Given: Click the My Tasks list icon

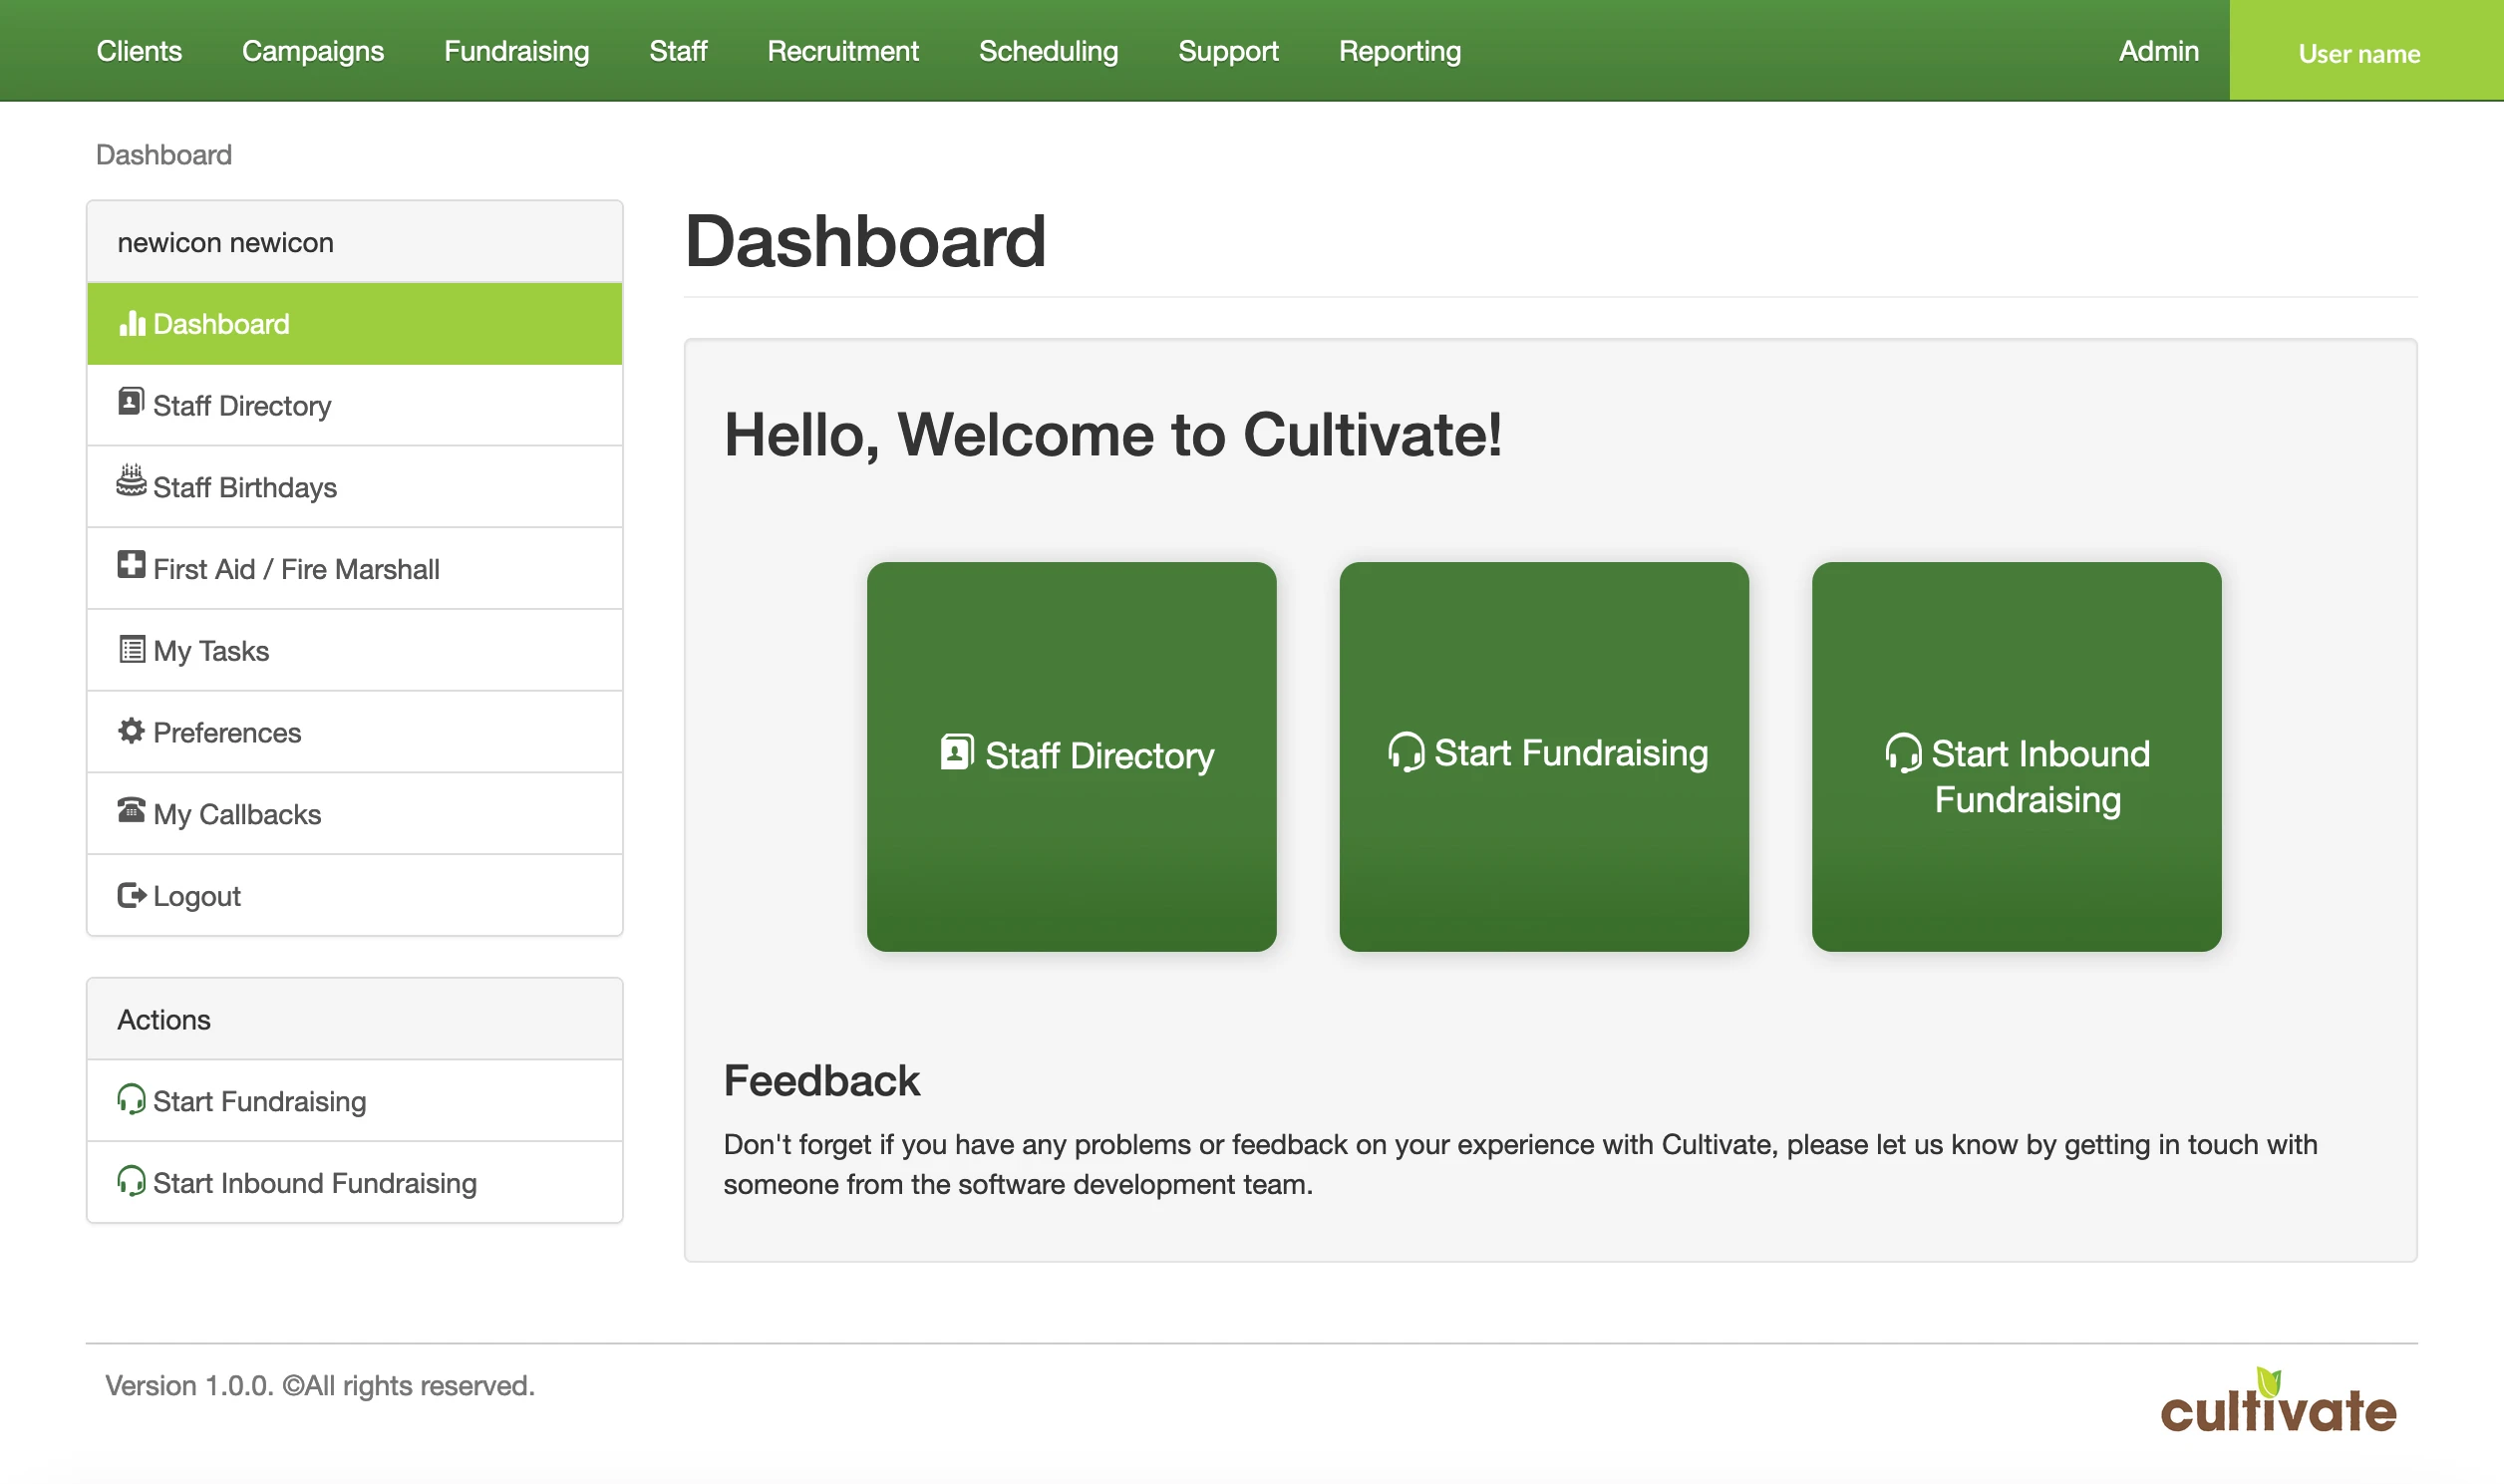Looking at the screenshot, I should (x=131, y=650).
